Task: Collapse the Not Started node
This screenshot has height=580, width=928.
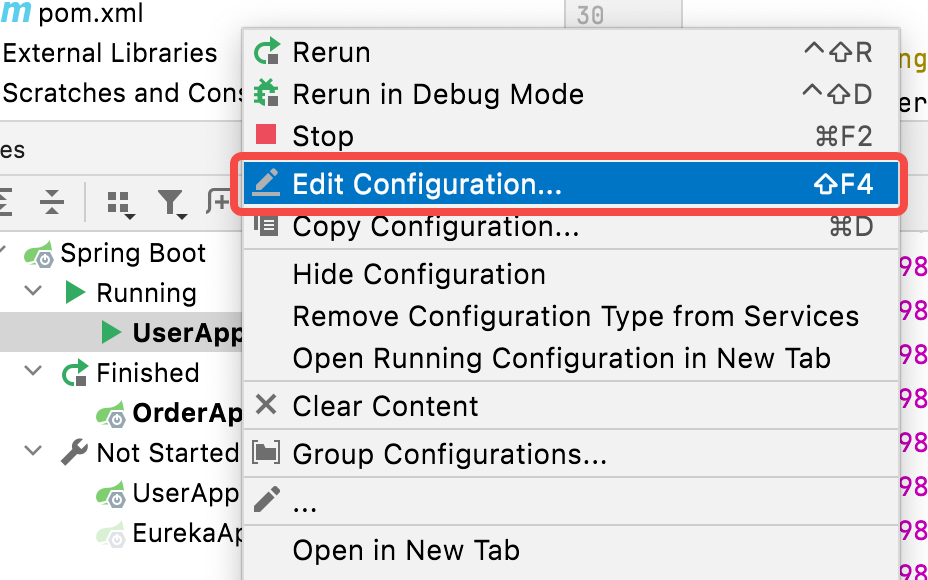Action: tap(34, 452)
